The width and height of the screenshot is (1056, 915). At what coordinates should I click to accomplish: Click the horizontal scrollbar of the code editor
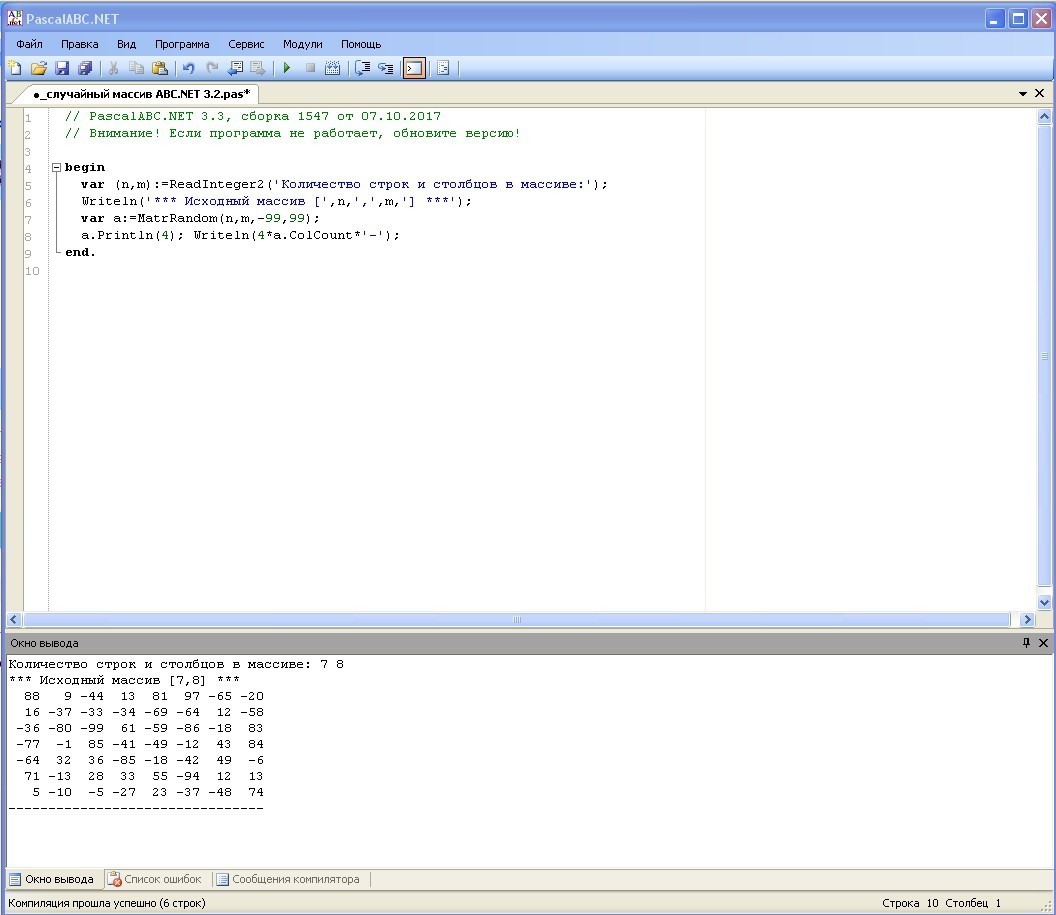coord(517,620)
